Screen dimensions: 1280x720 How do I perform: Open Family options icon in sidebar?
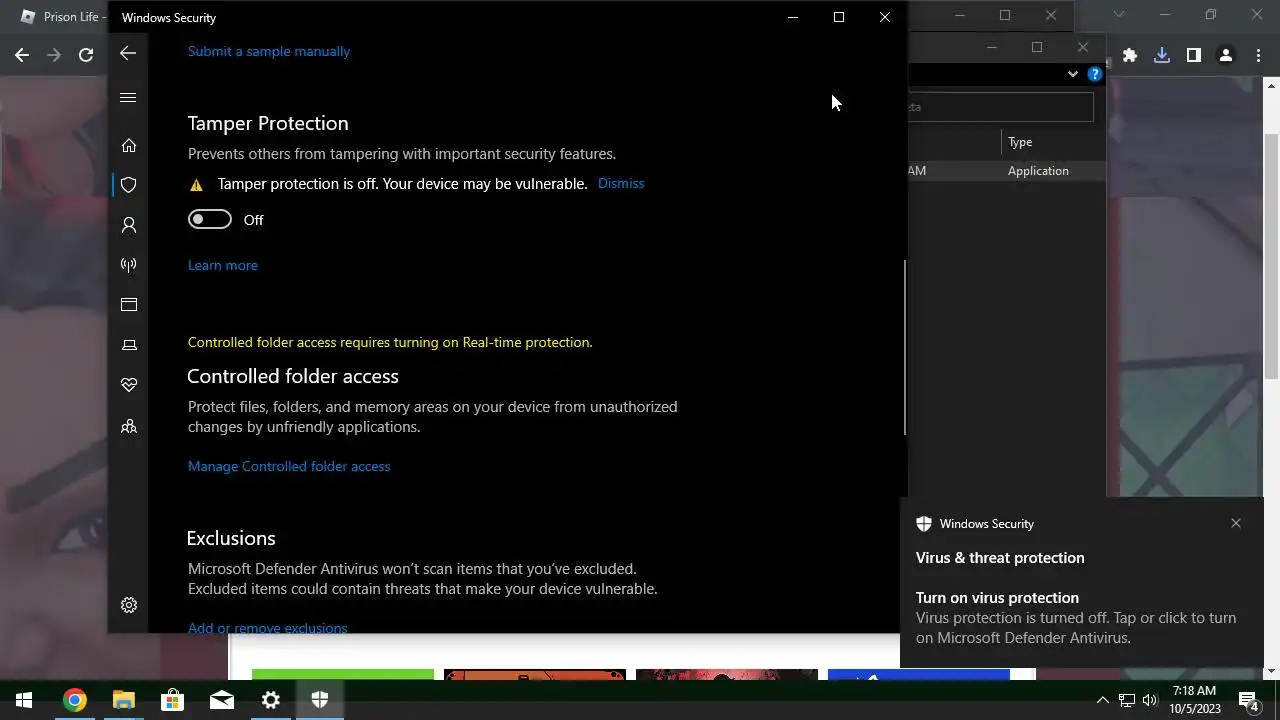coord(129,427)
